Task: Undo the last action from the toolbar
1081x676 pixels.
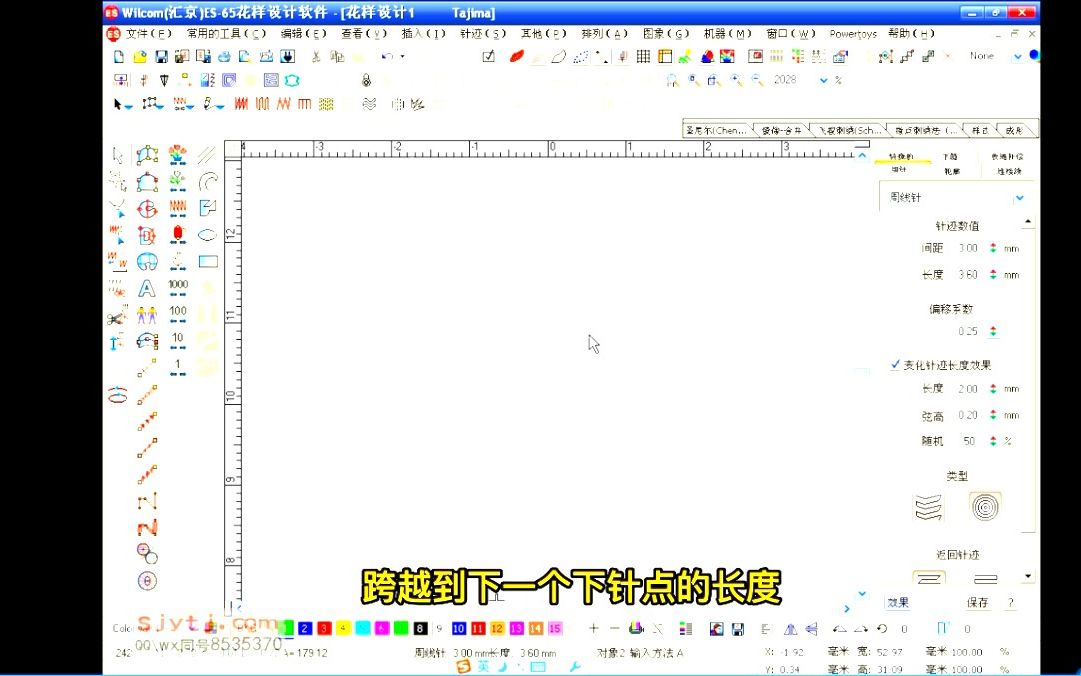Action: coord(385,57)
